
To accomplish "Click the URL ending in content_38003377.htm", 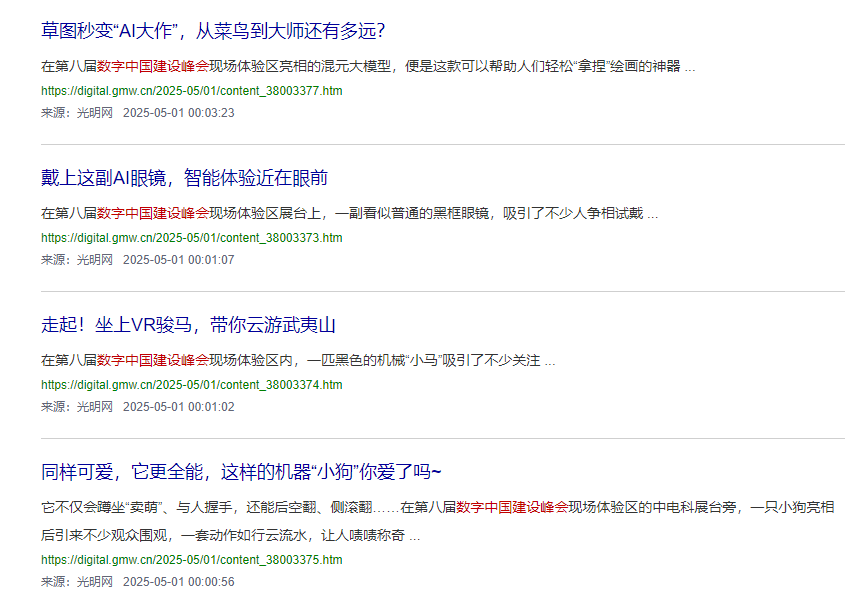I will click(191, 91).
